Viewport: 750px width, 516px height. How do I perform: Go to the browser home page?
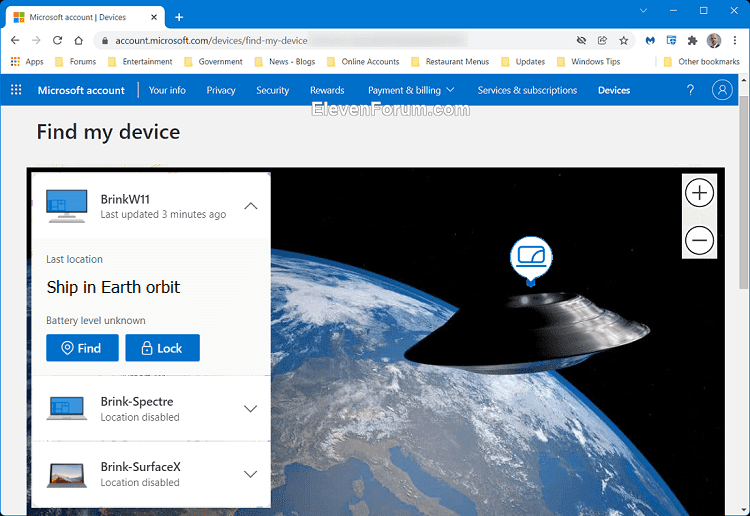tap(78, 41)
